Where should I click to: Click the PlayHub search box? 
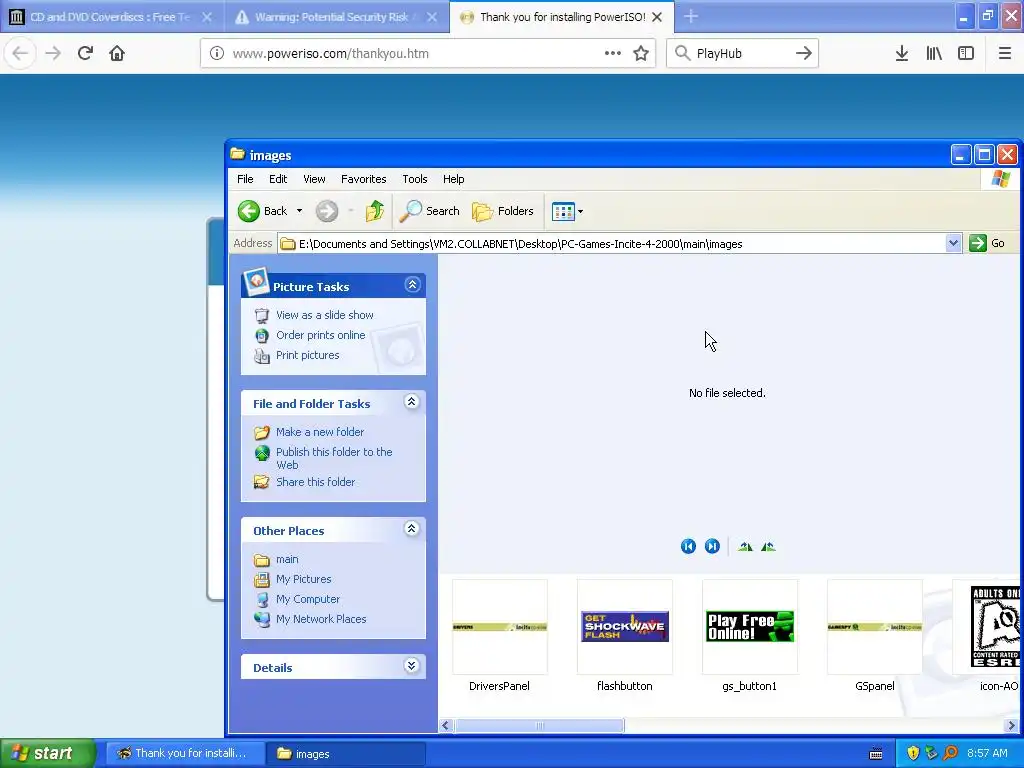[741, 54]
